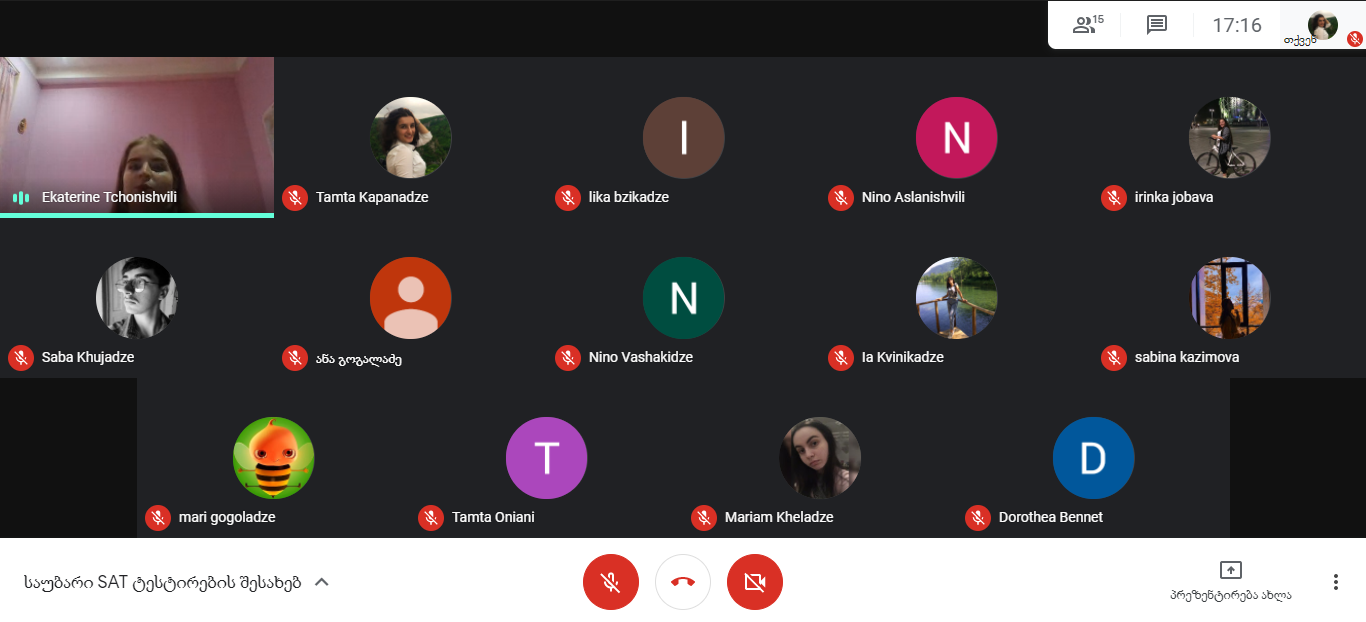Click the speaking indicator beside Ekaterine Tchonishvili

(x=21, y=198)
